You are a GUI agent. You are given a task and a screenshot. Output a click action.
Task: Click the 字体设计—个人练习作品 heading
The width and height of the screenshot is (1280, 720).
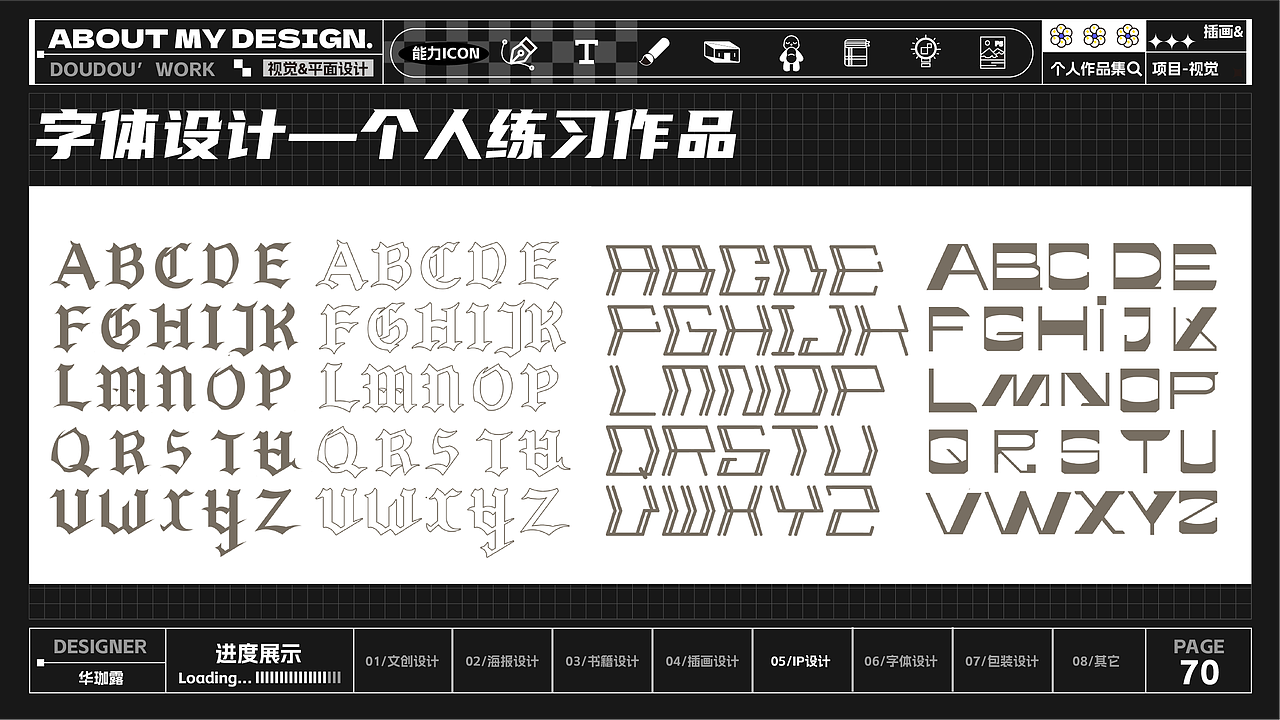pyautogui.click(x=386, y=137)
